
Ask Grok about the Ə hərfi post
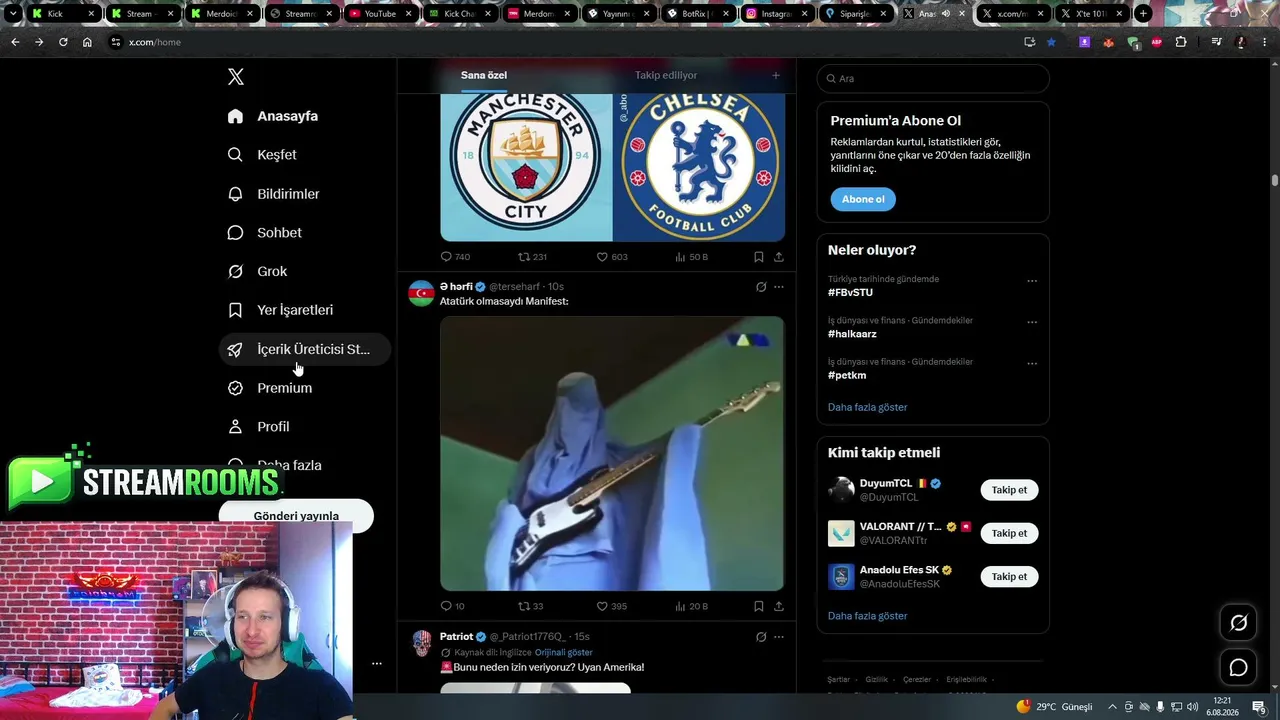click(x=761, y=287)
